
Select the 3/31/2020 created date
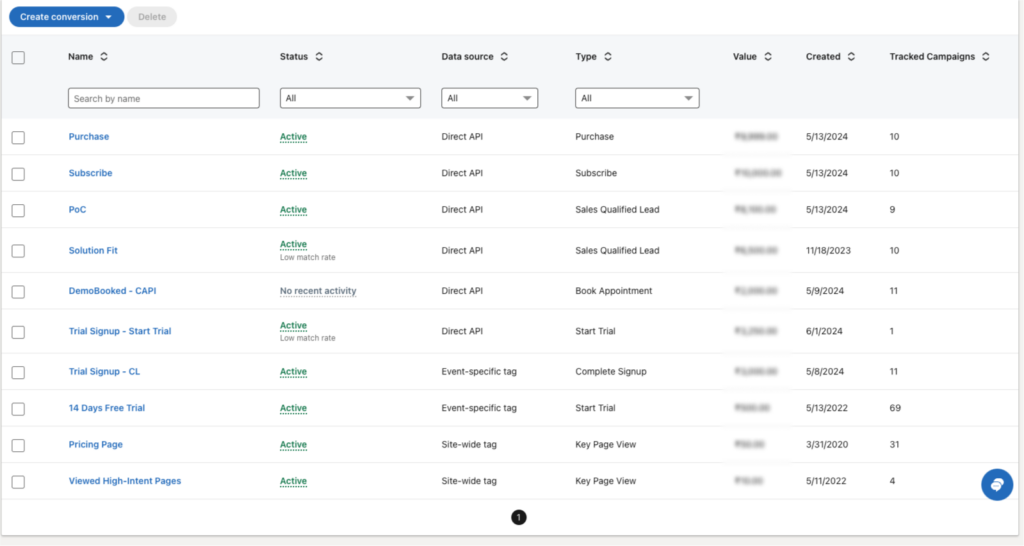click(827, 445)
